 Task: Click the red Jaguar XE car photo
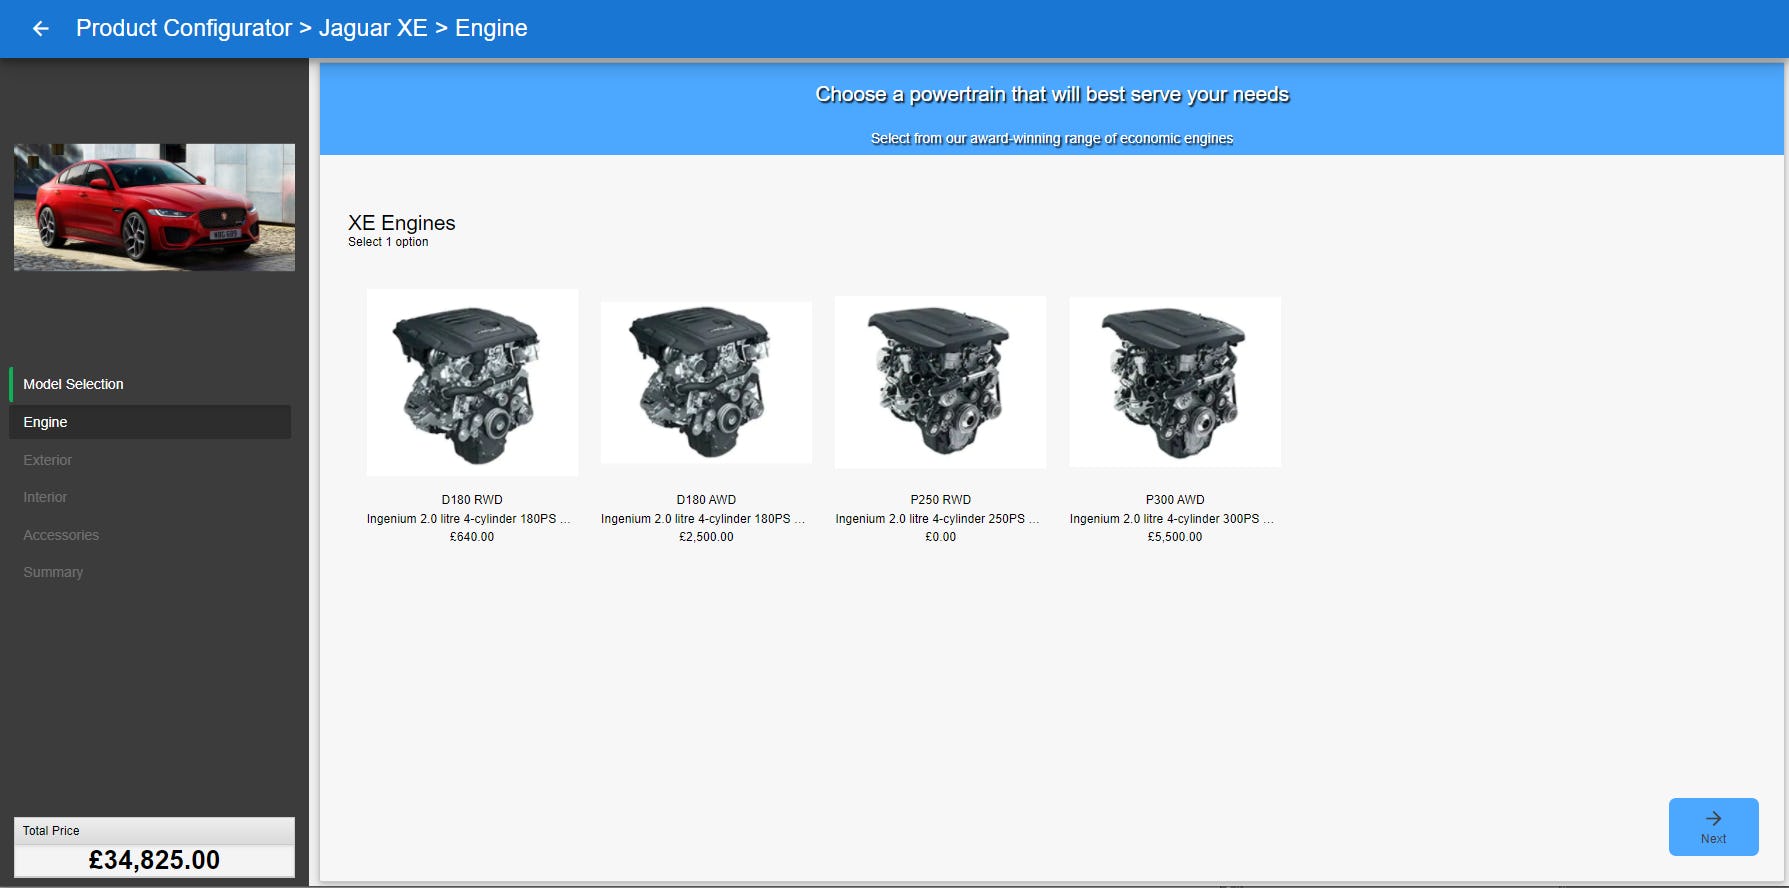[154, 207]
